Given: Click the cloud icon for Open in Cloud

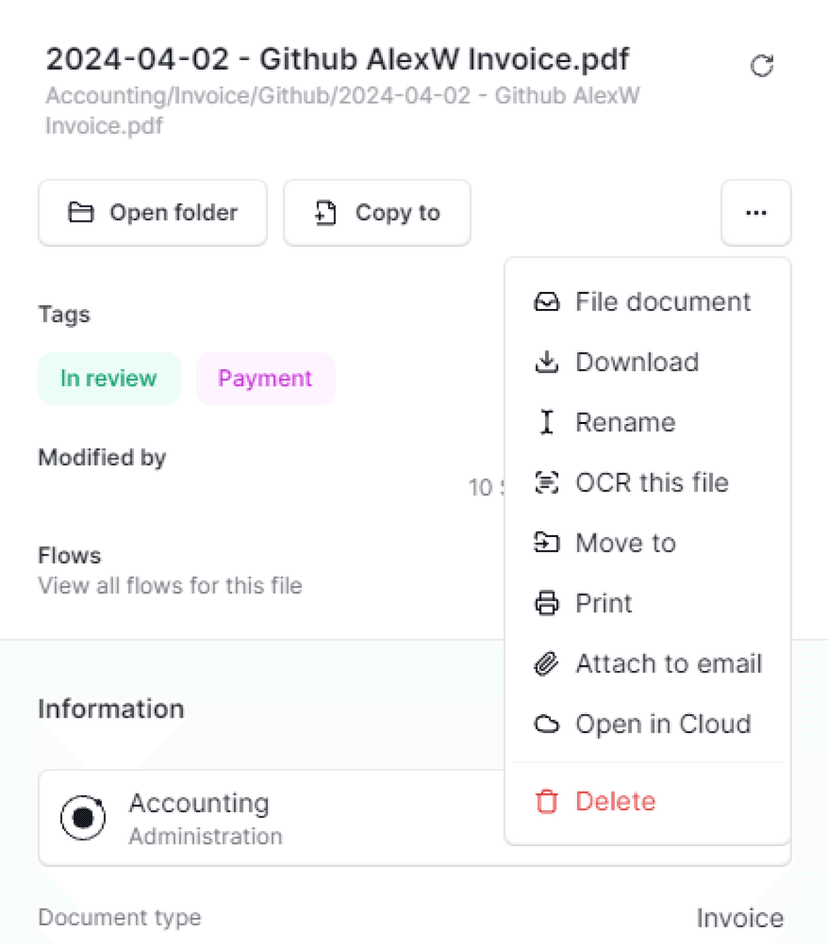Looking at the screenshot, I should pyautogui.click(x=546, y=725).
